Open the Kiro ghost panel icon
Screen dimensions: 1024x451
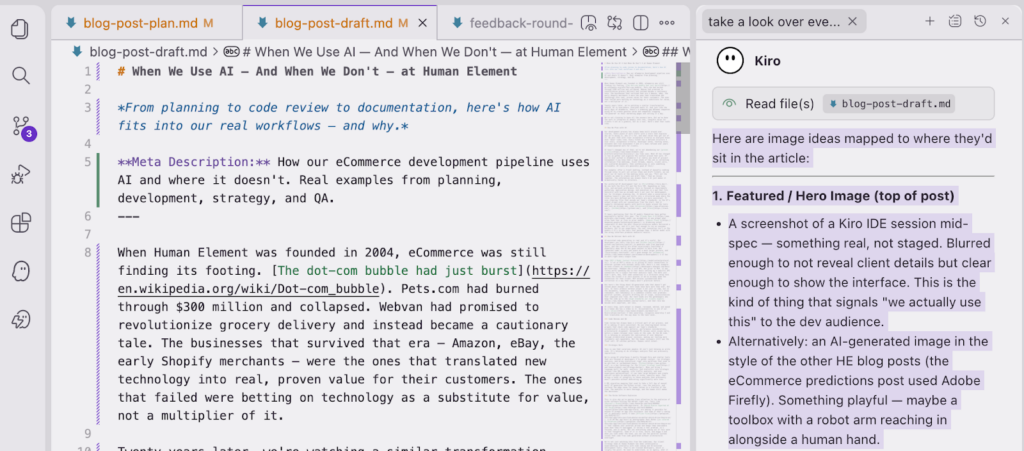(x=21, y=271)
